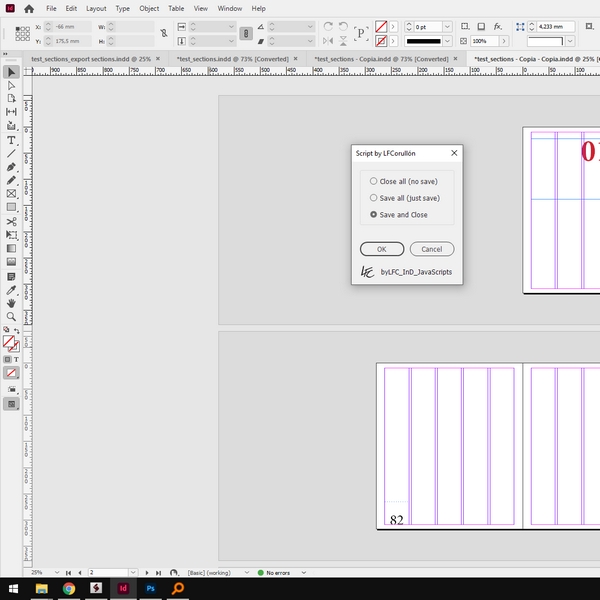Select the Save and Close option

point(398,215)
